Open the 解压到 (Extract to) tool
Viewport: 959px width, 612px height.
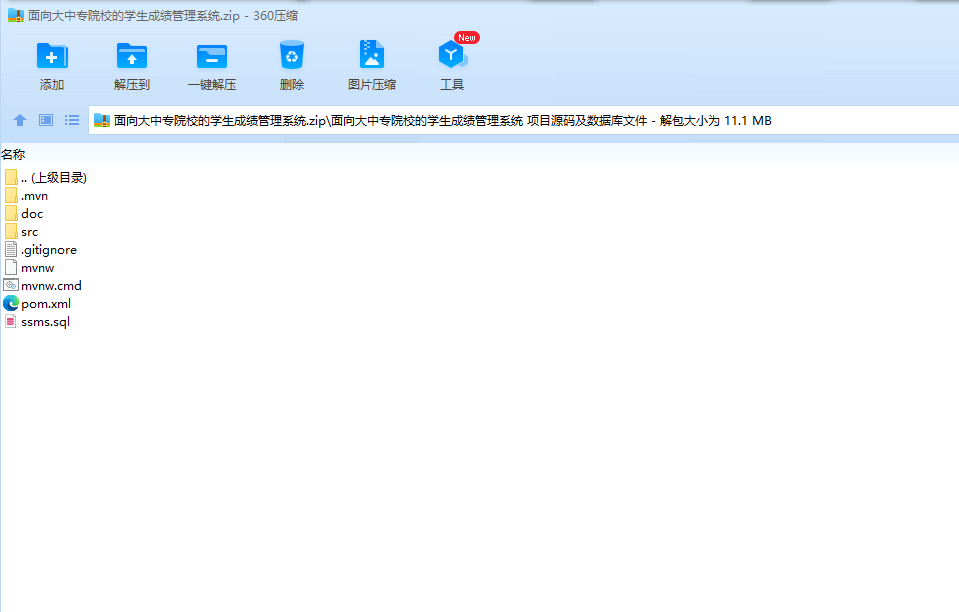pos(131,66)
